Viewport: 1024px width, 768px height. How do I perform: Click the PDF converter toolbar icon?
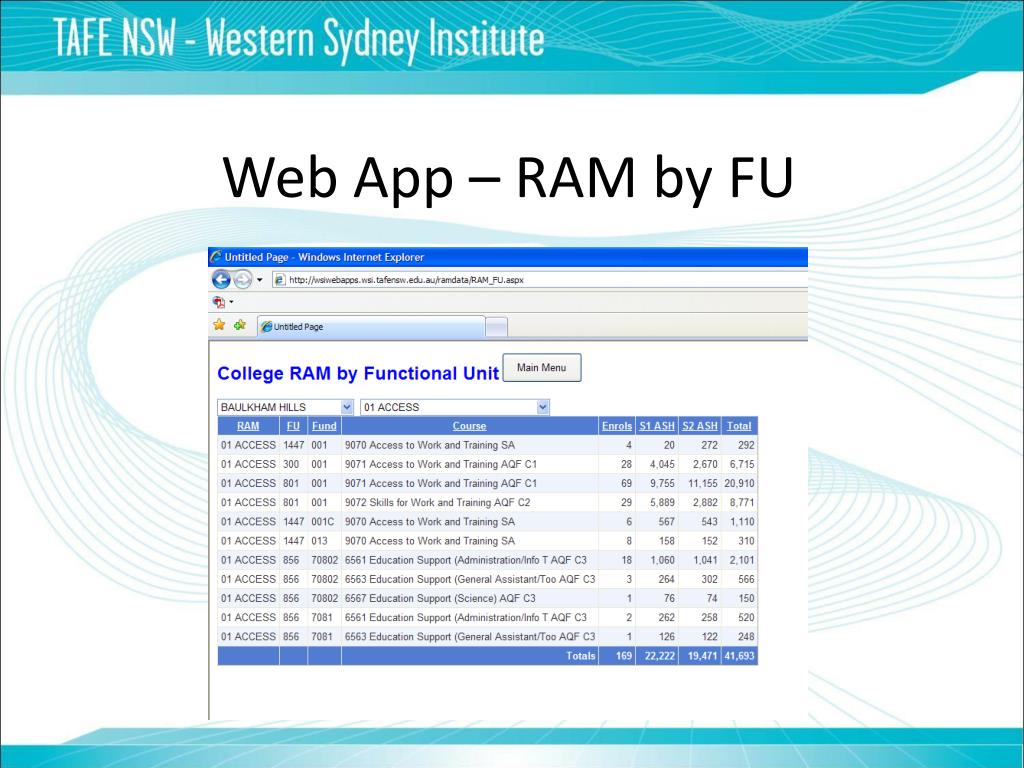[219, 302]
